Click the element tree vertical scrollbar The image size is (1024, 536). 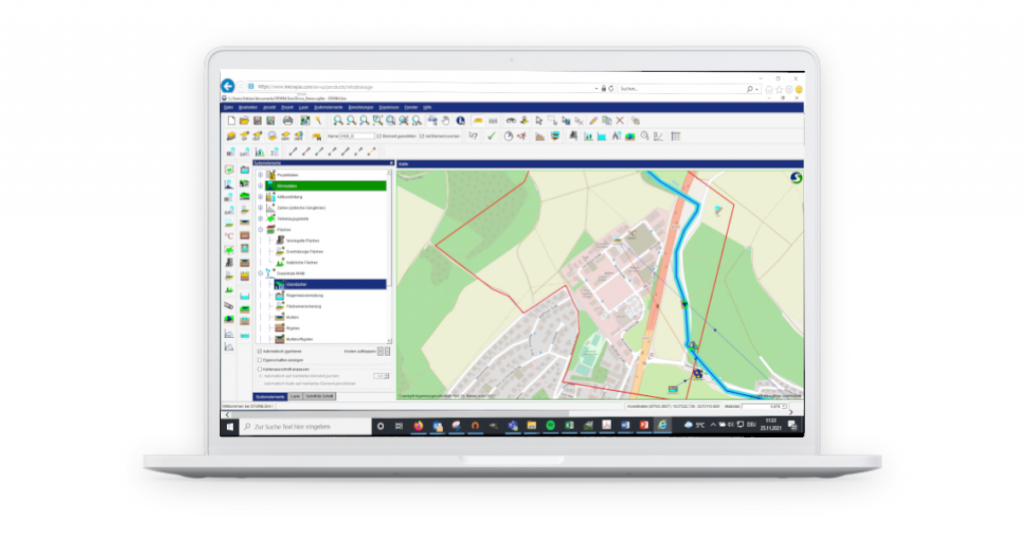pos(390,256)
